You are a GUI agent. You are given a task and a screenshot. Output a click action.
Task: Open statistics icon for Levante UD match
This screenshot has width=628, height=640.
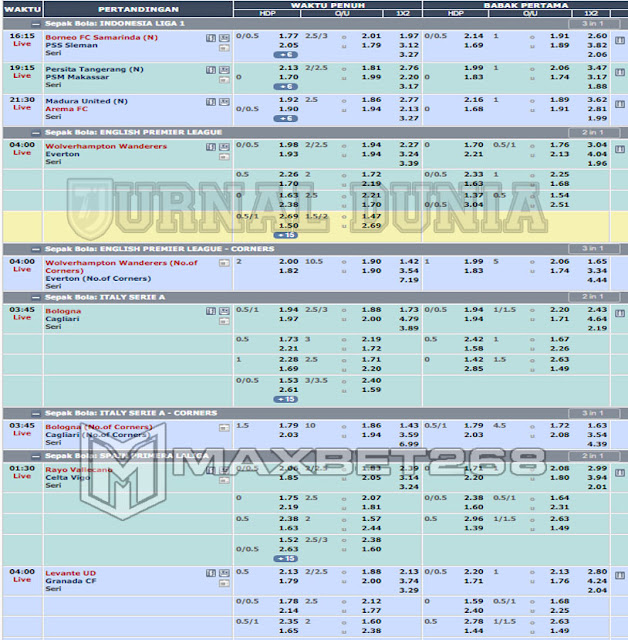(x=211, y=573)
